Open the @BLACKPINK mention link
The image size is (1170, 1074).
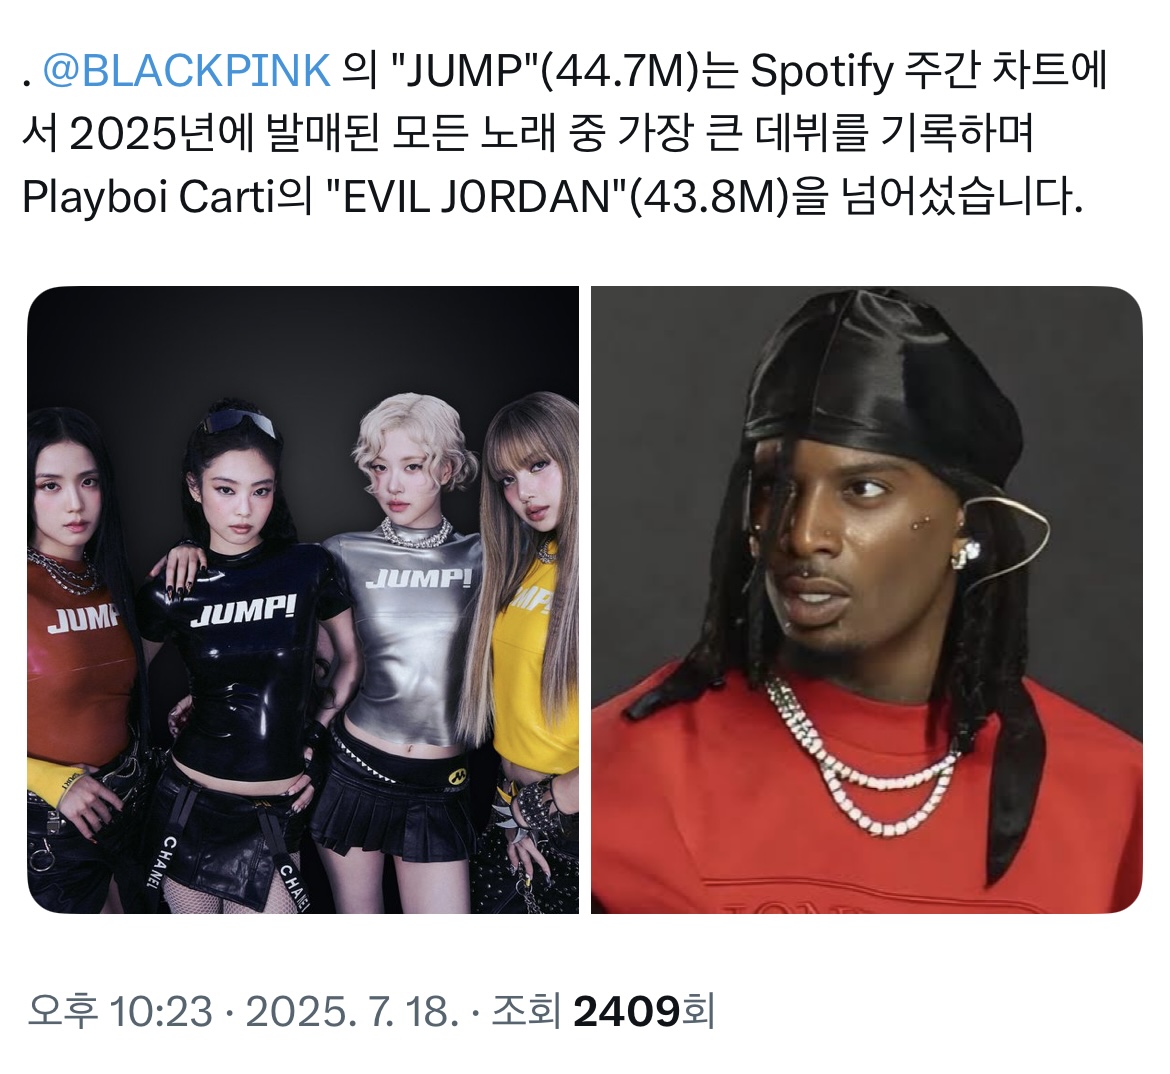click(x=187, y=72)
